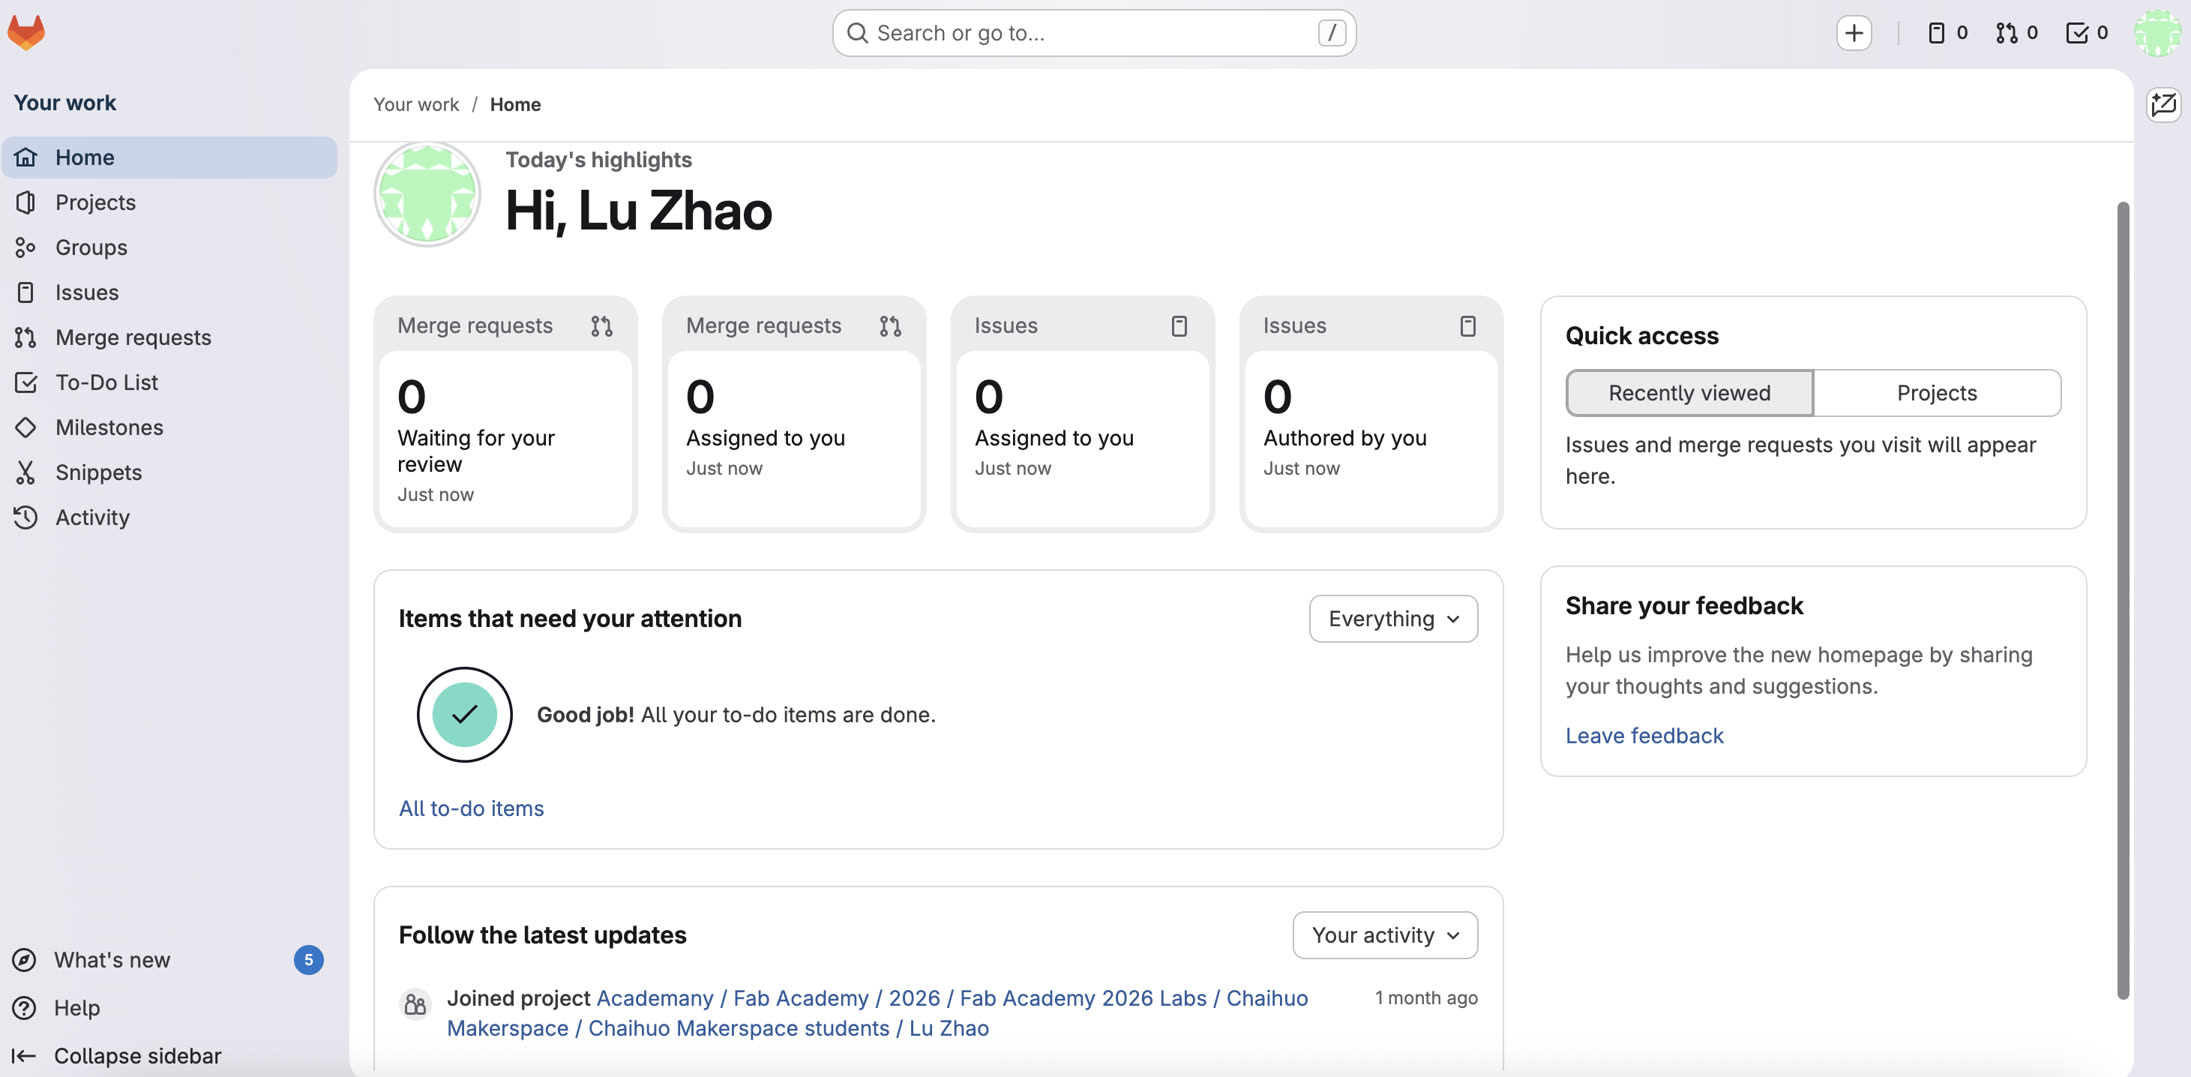Check your to-do count in the top bar
Screen dimensions: 2191x1077
pyautogui.click(x=2087, y=32)
